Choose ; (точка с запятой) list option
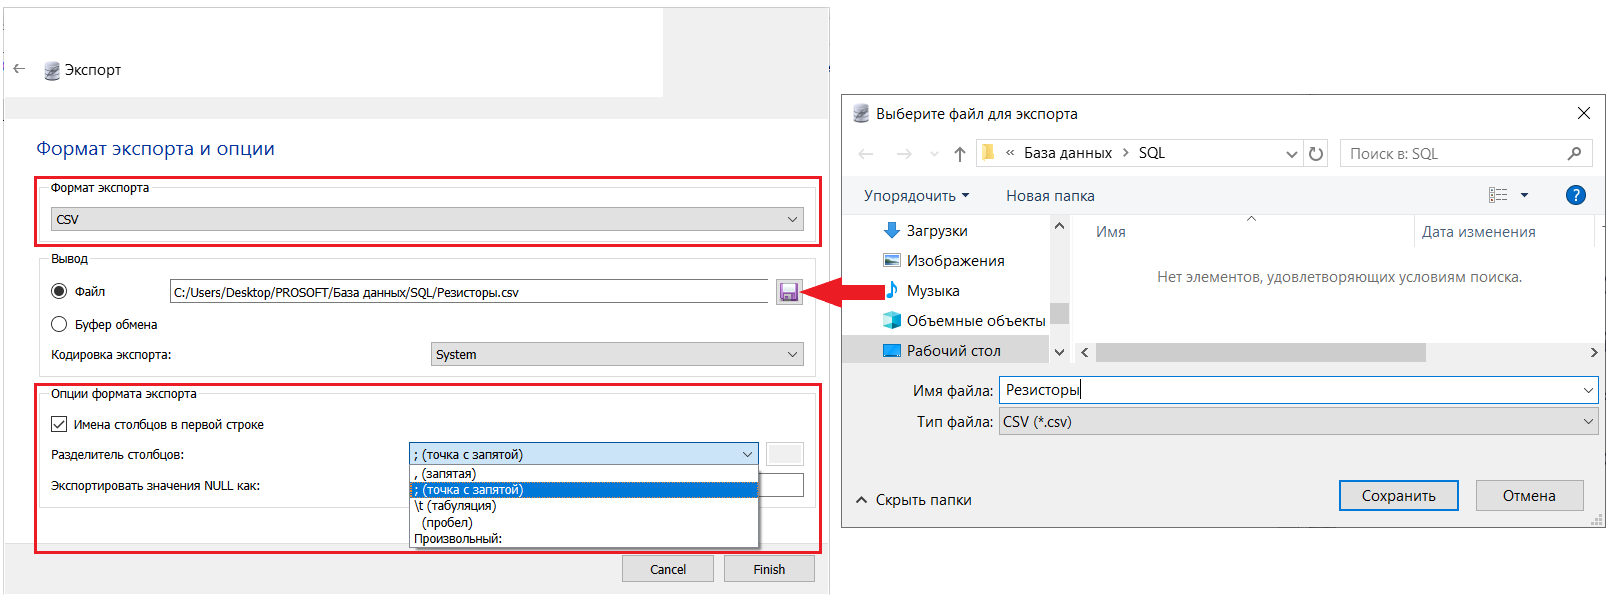 click(x=584, y=490)
